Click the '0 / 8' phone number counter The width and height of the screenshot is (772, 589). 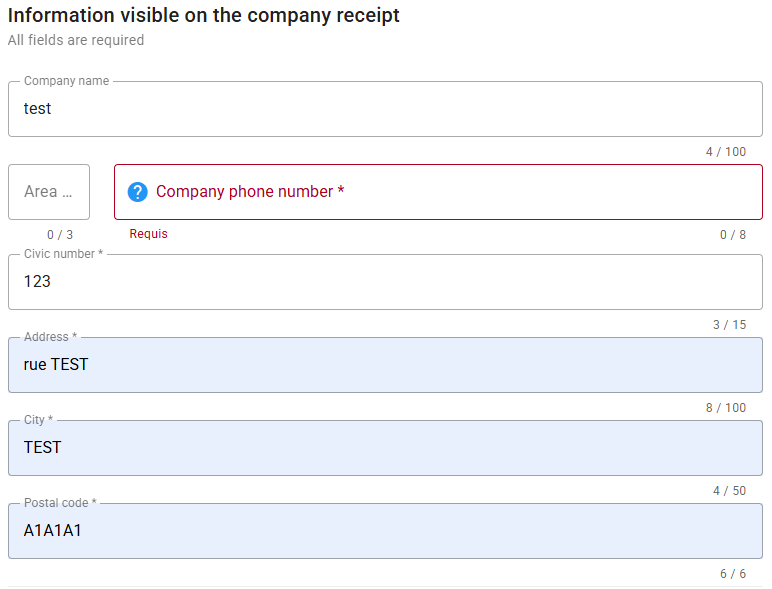click(x=732, y=235)
